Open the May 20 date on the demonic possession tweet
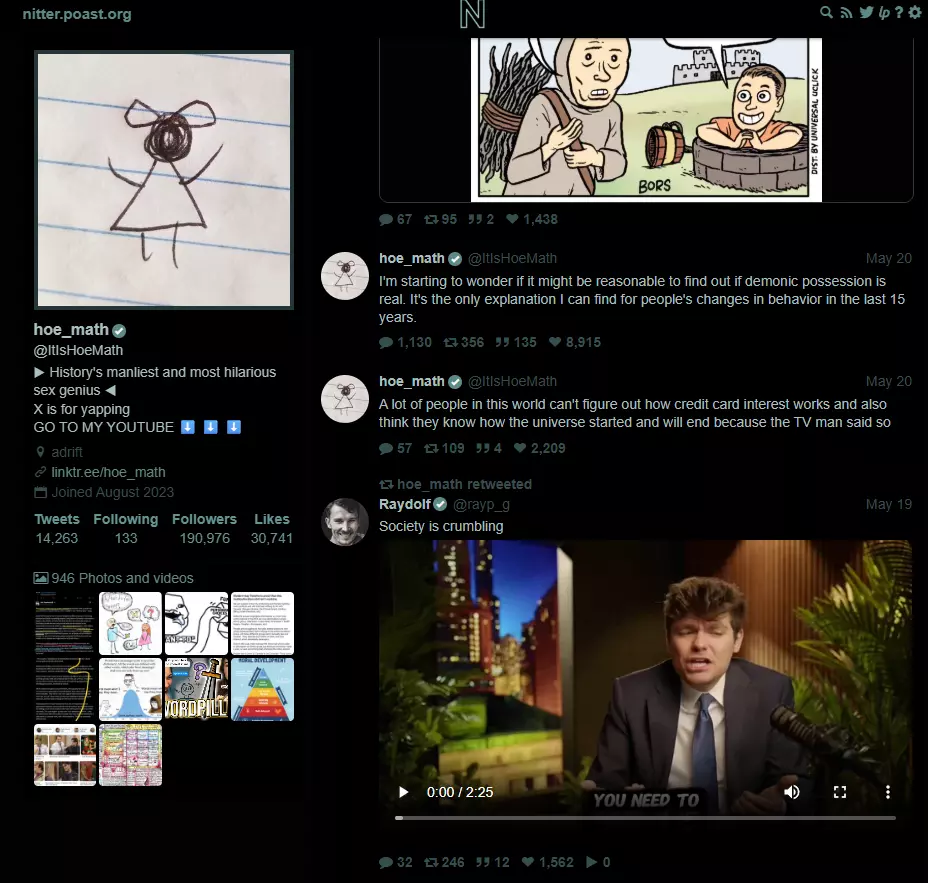The height and width of the screenshot is (883, 928). (x=888, y=259)
